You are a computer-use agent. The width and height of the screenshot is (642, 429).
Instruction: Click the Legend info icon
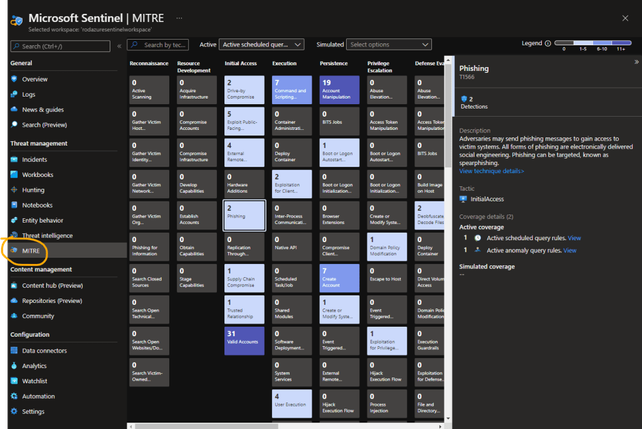[548, 43]
